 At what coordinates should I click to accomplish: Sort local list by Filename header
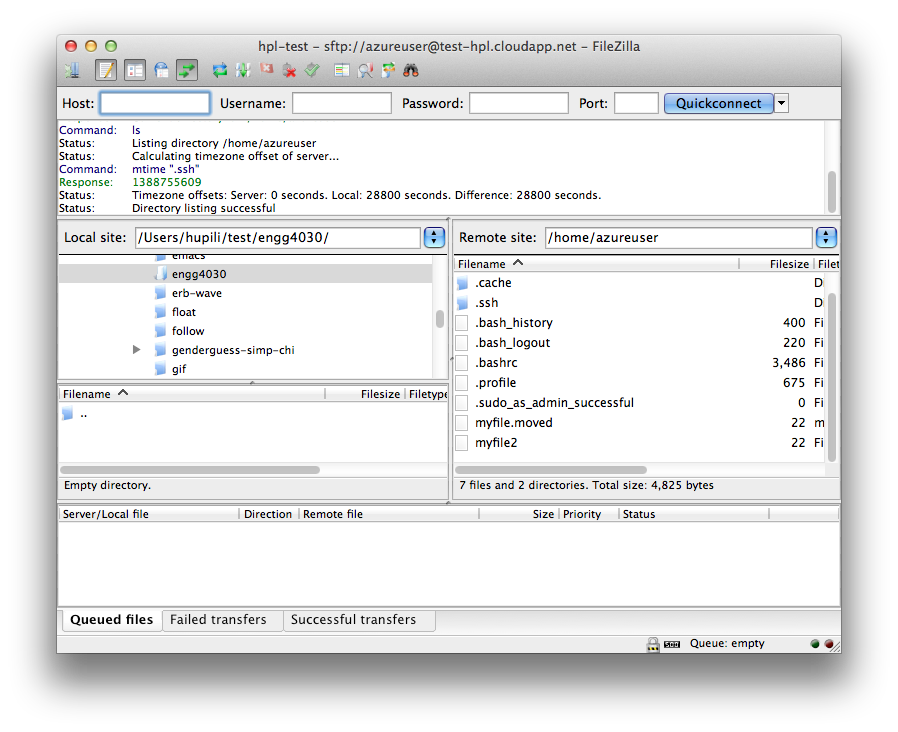coord(192,394)
